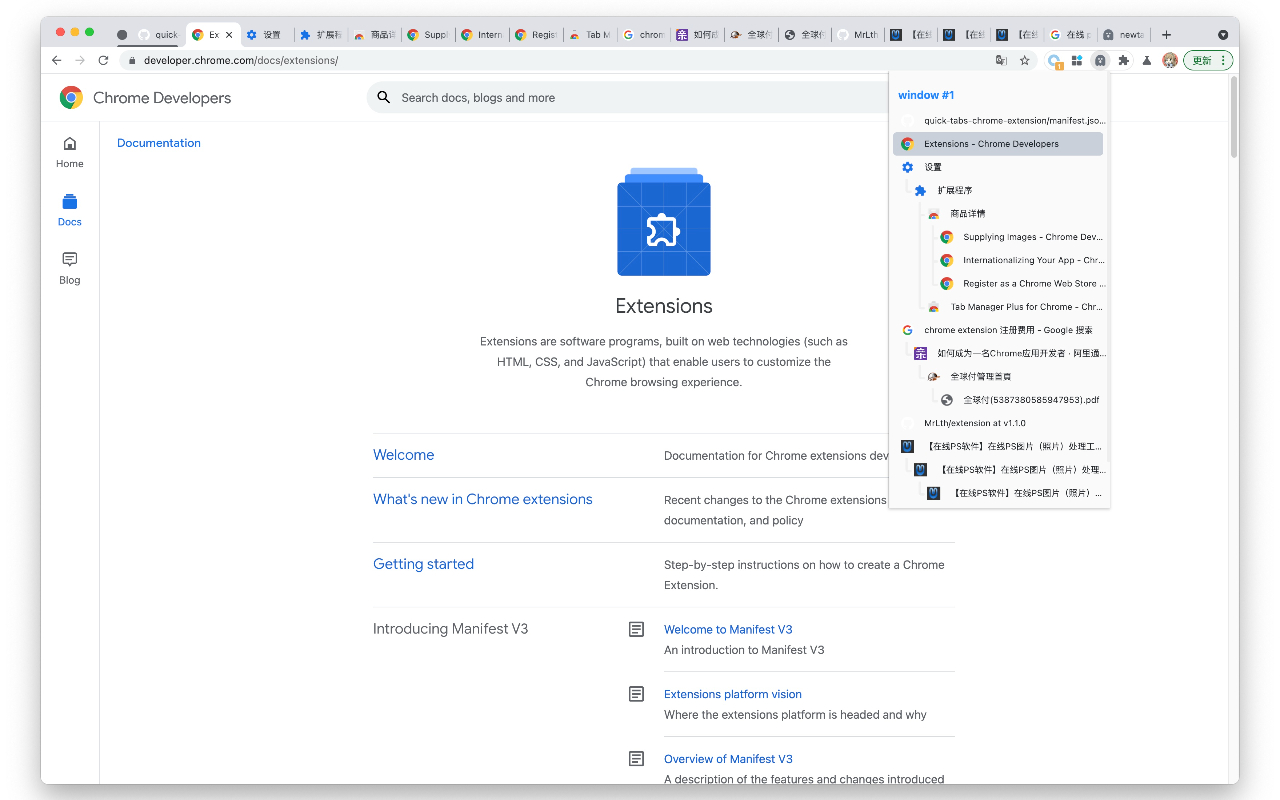Viewport: 1280px width, 800px height.
Task: Select MrLth/extension at v1.1.0 tree item
Action: (x=998, y=423)
